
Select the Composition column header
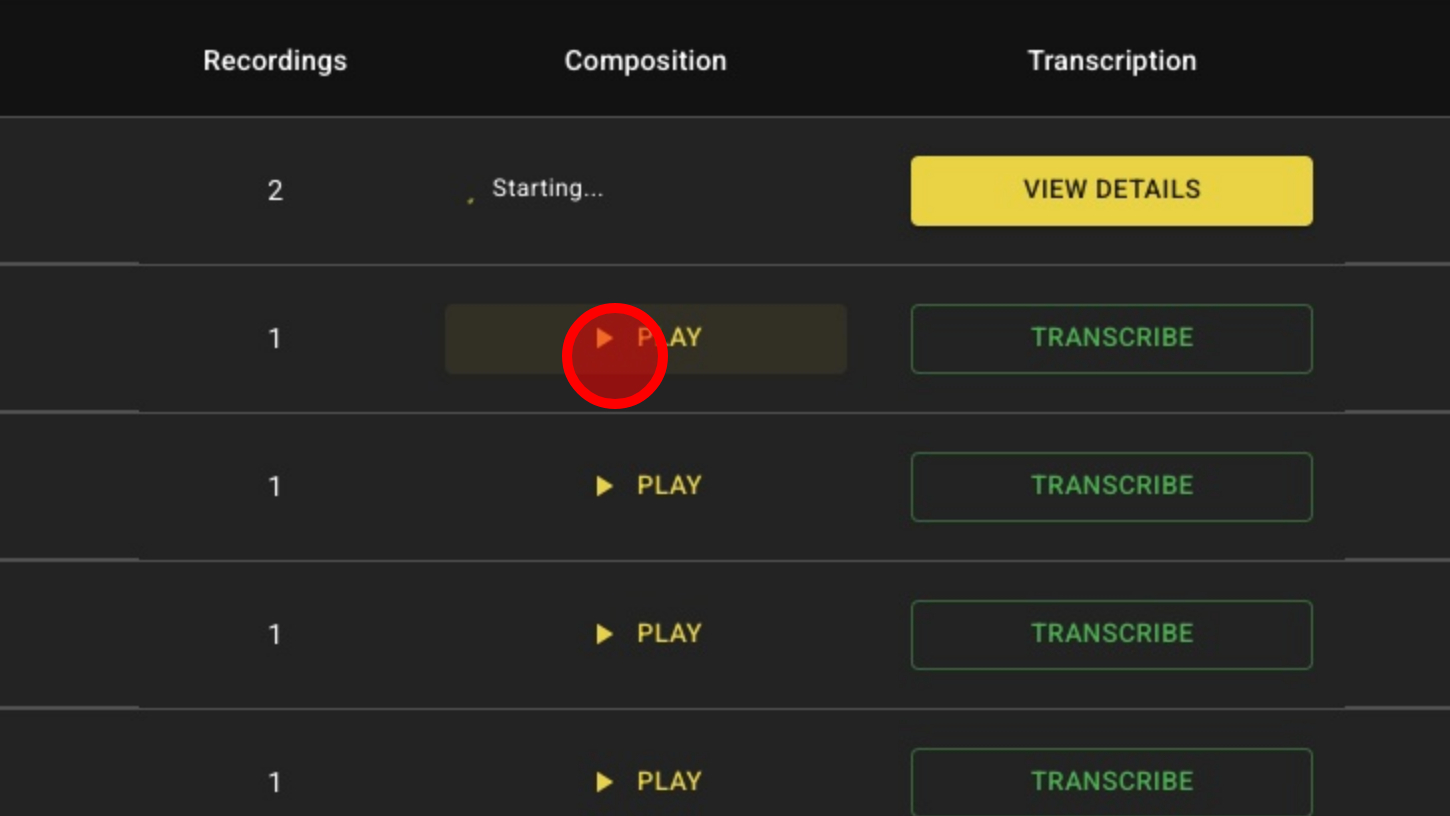coord(645,60)
